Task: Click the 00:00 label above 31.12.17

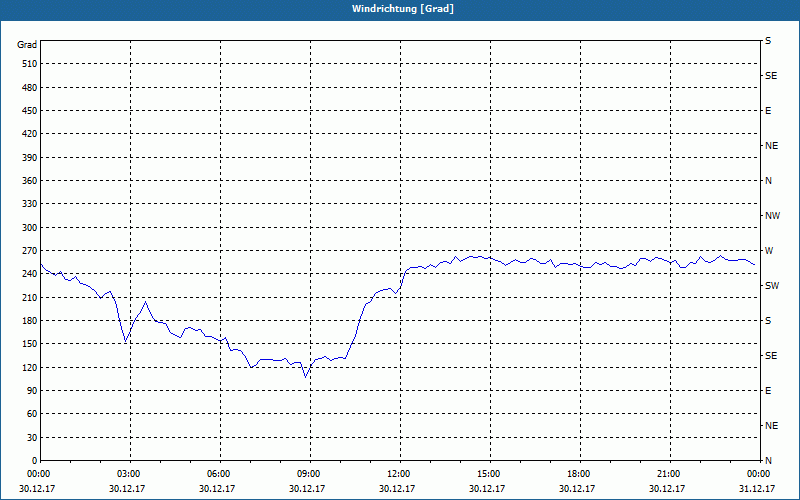Action: [x=760, y=474]
